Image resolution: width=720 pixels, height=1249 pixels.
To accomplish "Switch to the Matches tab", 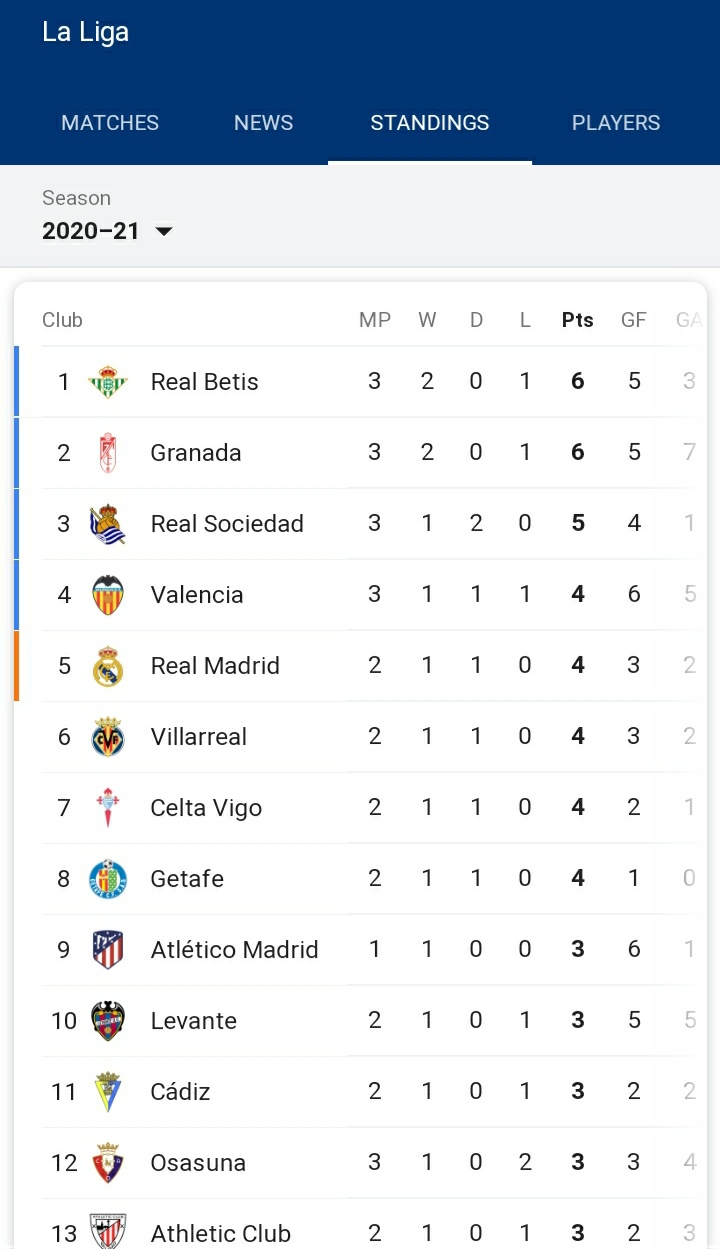I will [110, 123].
